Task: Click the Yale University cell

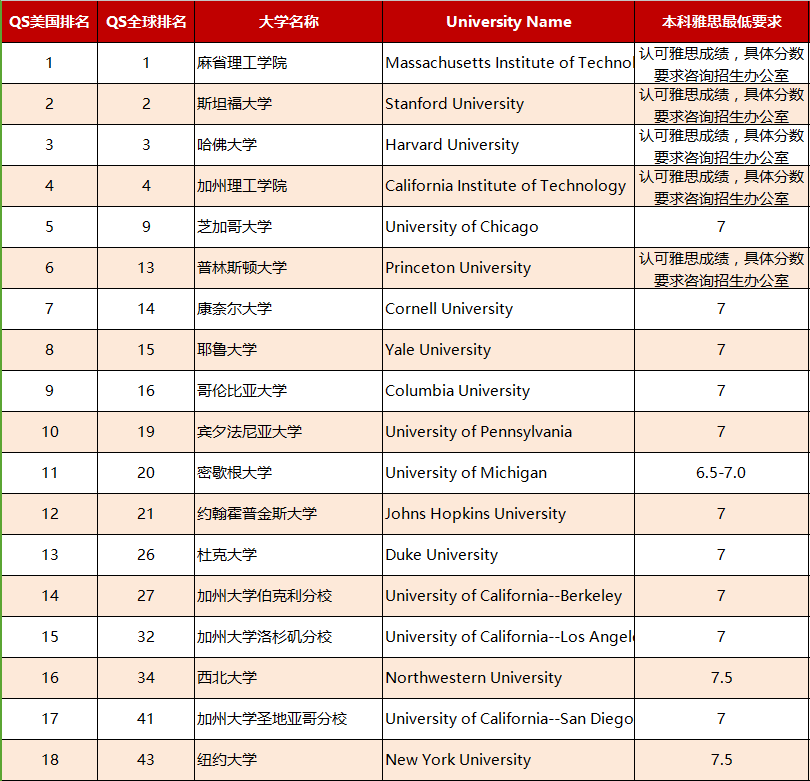Action: click(x=508, y=350)
